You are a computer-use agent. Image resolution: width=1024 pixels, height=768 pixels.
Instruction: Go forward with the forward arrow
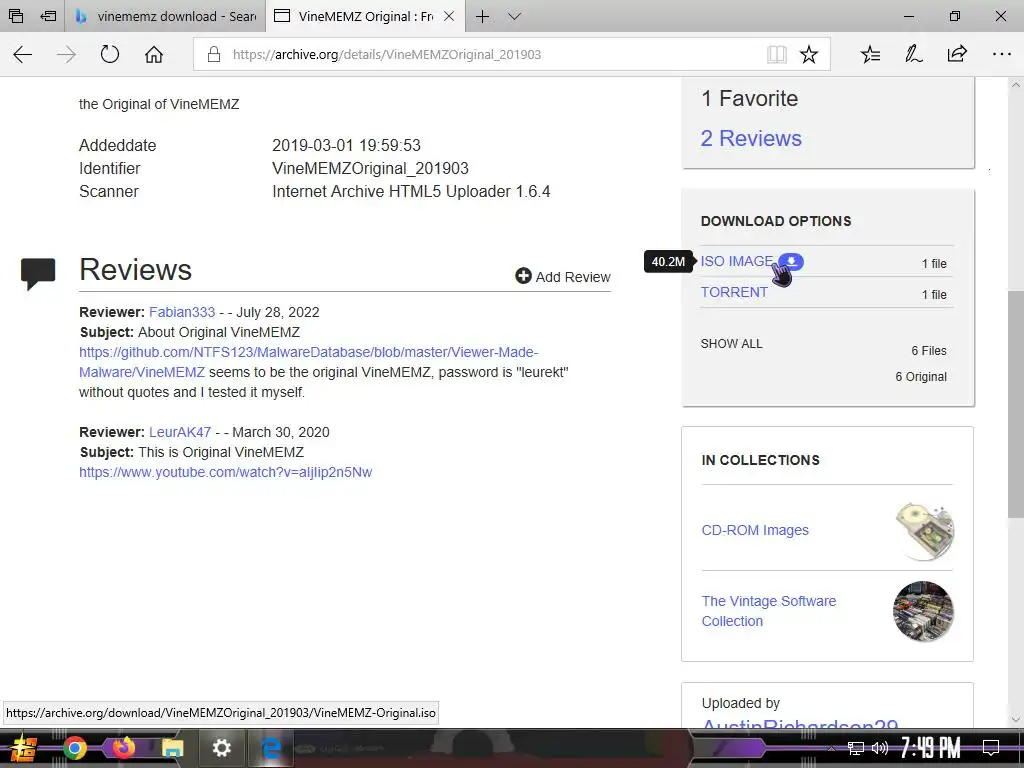(66, 54)
